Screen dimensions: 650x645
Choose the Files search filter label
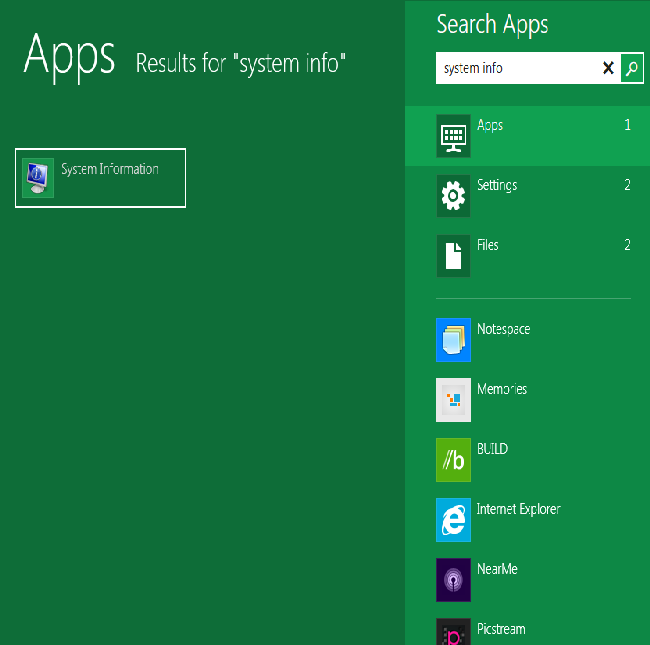[488, 245]
